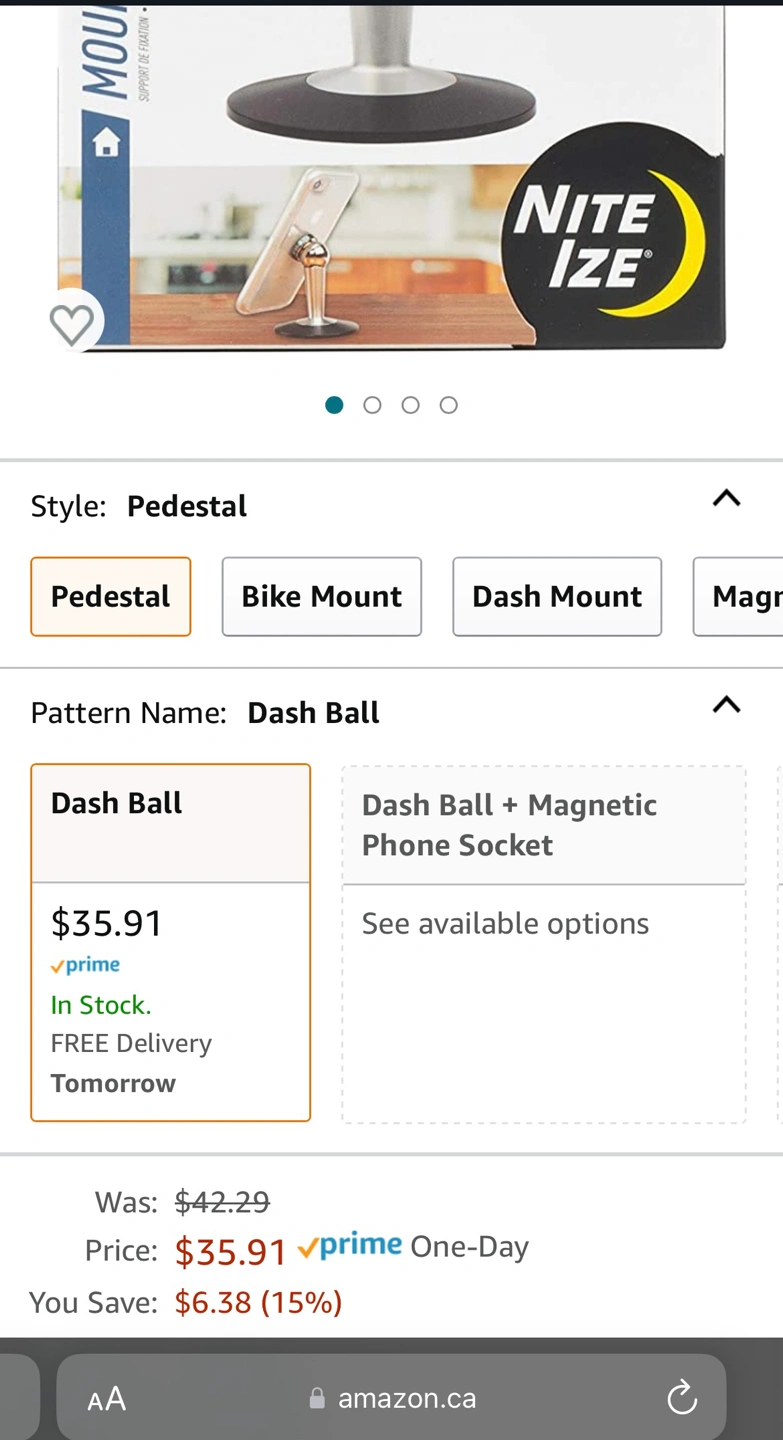Collapse the Pattern Name section chevron
Screen dimensions: 783x1440
tap(726, 705)
